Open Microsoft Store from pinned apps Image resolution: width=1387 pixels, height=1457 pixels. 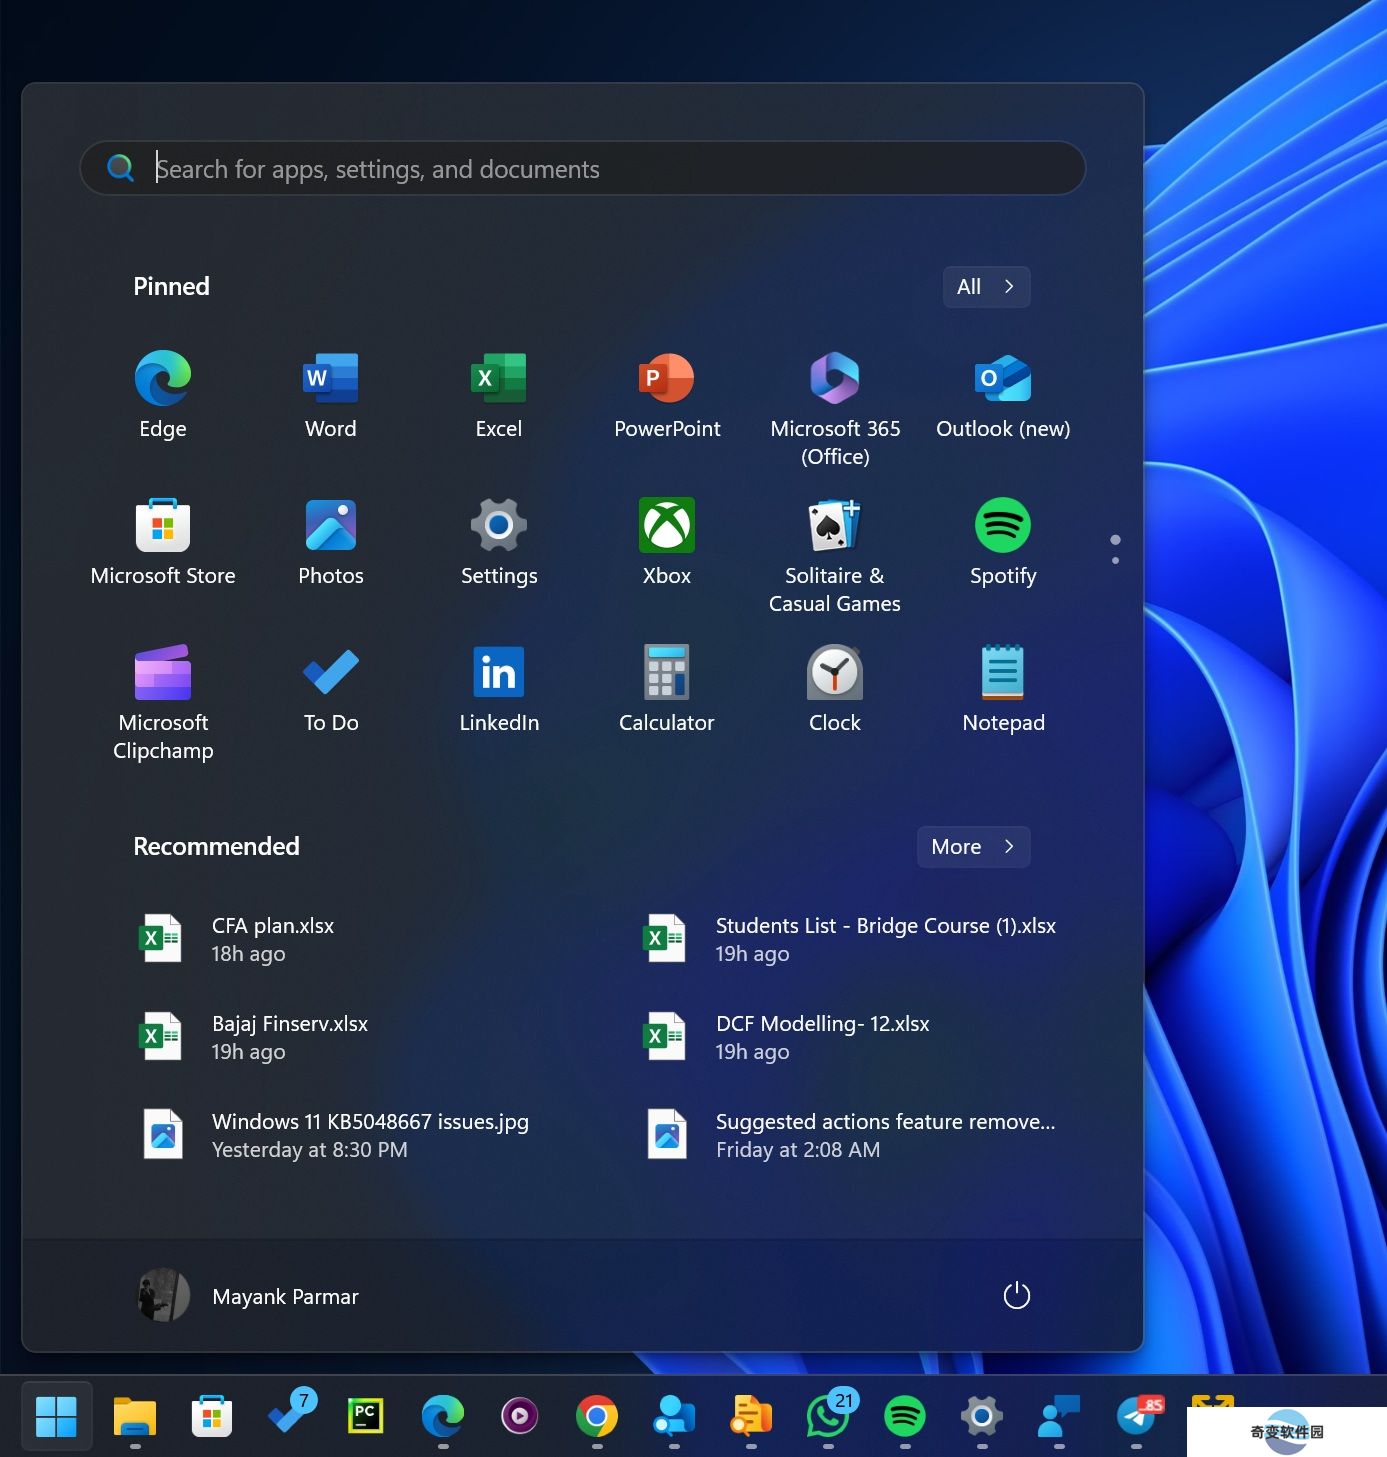163,542
